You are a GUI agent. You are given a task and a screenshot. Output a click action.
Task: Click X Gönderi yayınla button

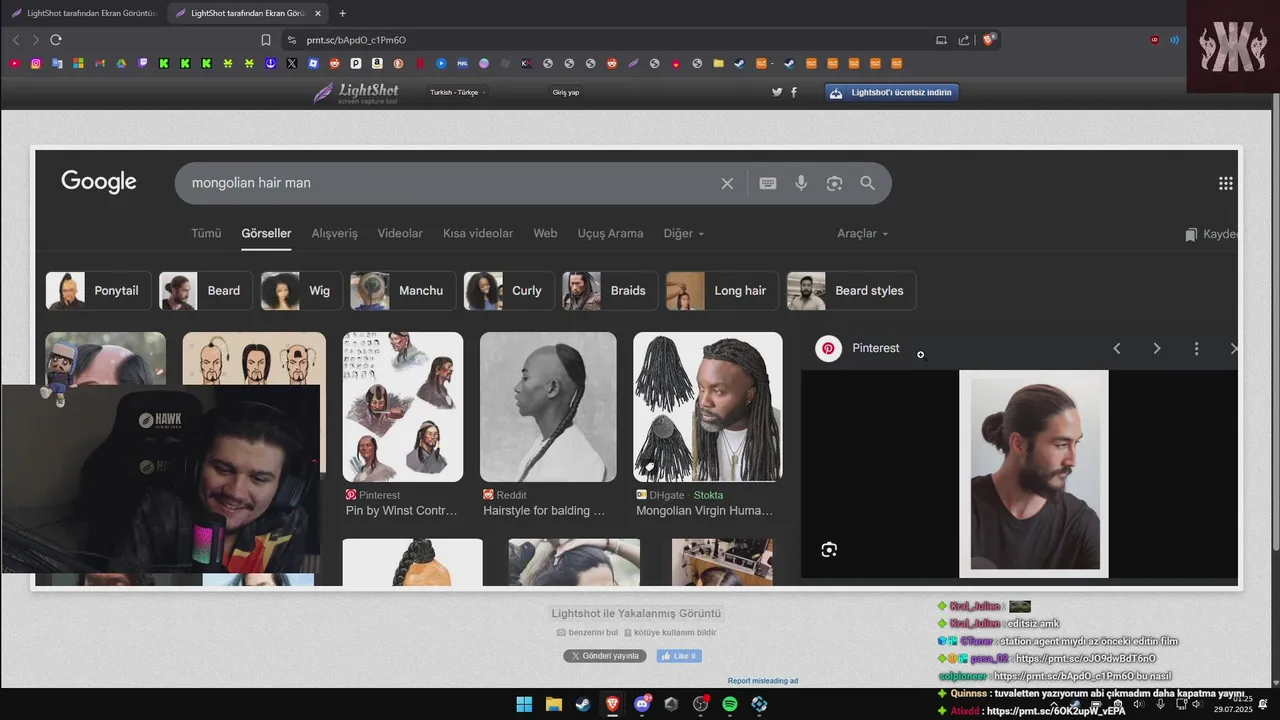point(604,656)
